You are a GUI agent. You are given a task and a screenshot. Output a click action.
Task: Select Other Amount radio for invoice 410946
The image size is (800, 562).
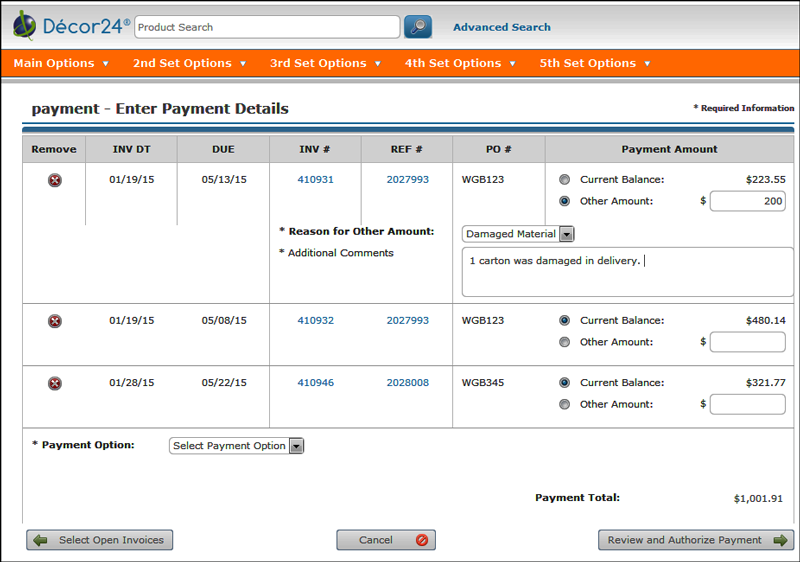(565, 405)
